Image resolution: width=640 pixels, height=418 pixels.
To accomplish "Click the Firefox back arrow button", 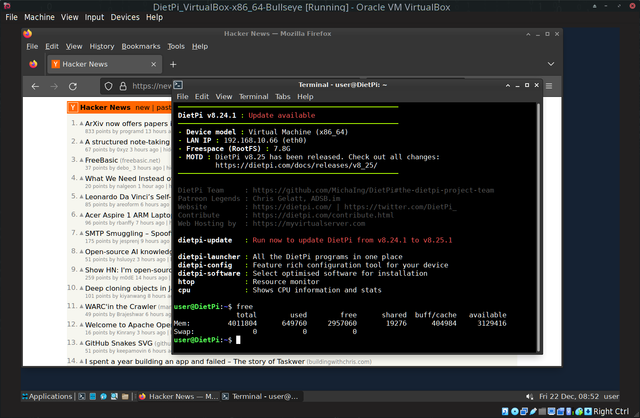I will (35, 86).
